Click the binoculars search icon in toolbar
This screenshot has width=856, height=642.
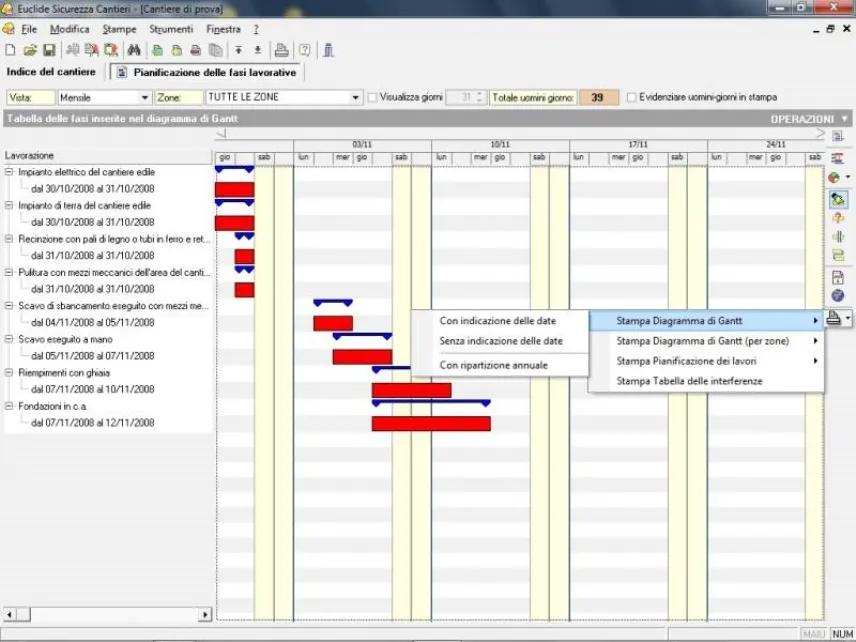click(134, 50)
